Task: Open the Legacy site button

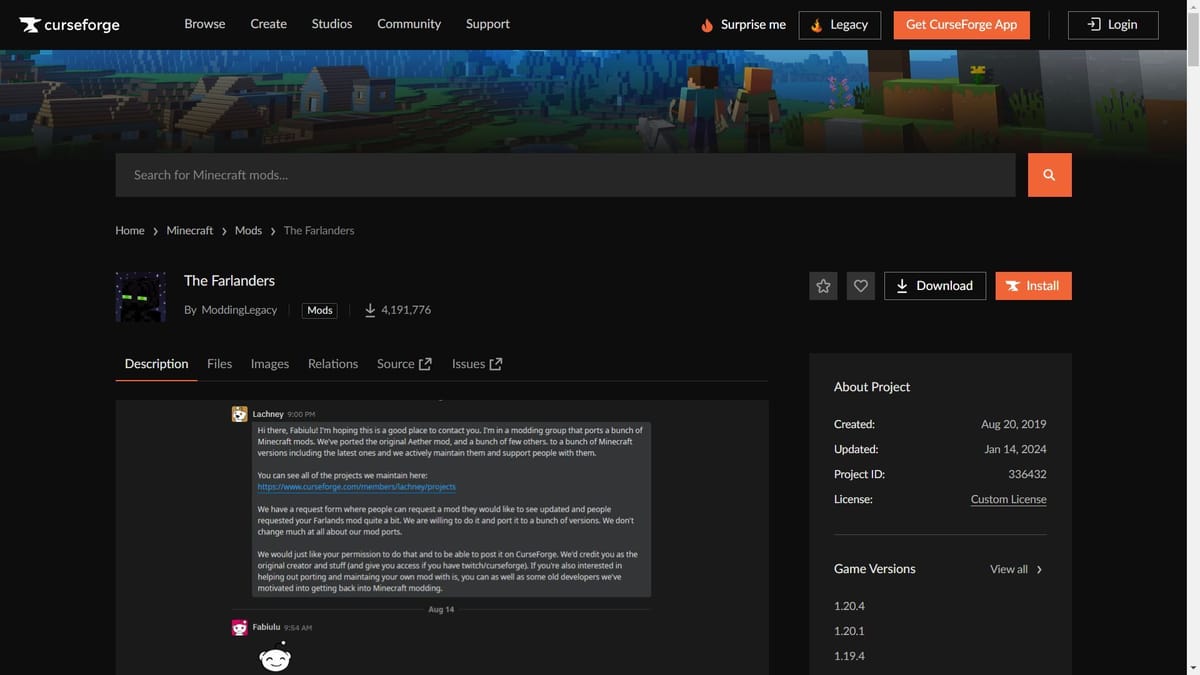Action: (839, 25)
